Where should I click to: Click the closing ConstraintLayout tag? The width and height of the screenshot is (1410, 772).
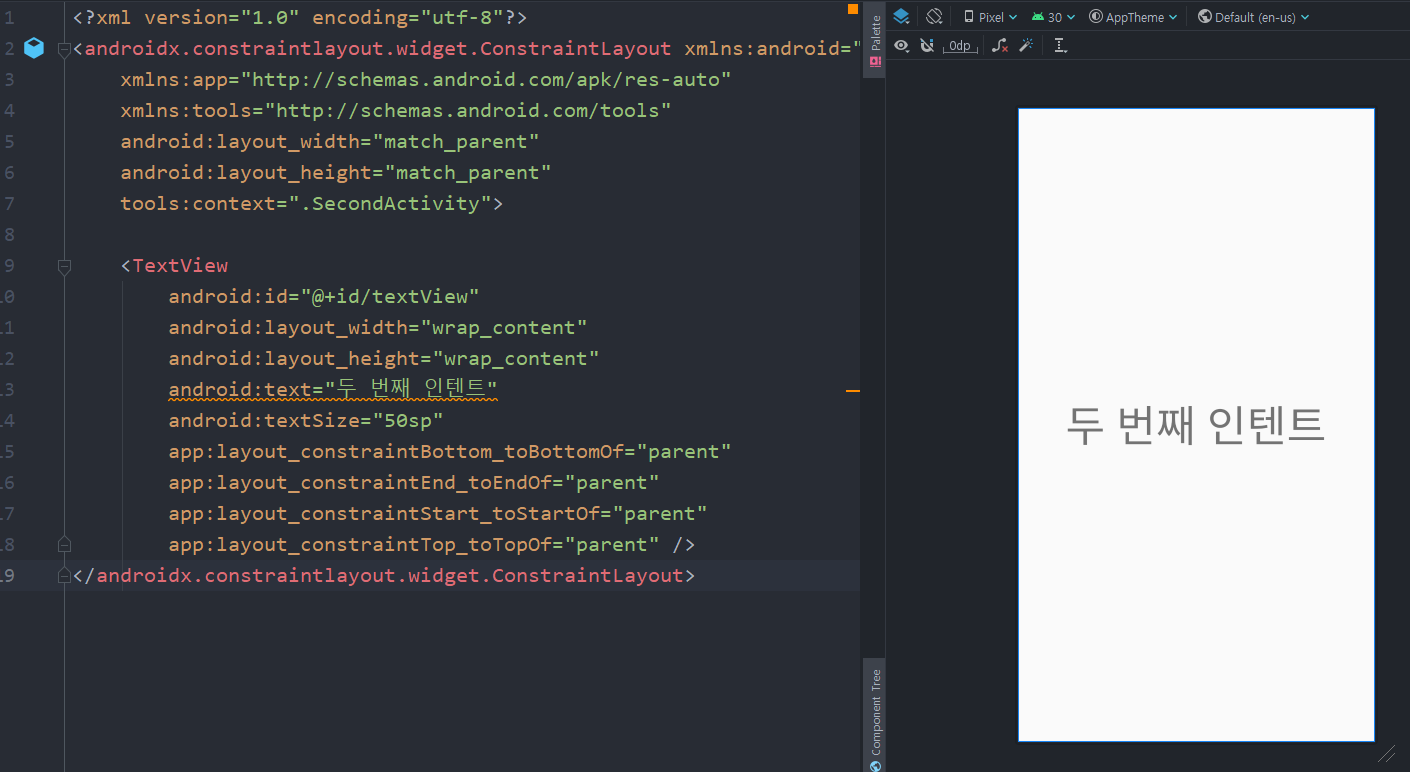click(x=384, y=575)
